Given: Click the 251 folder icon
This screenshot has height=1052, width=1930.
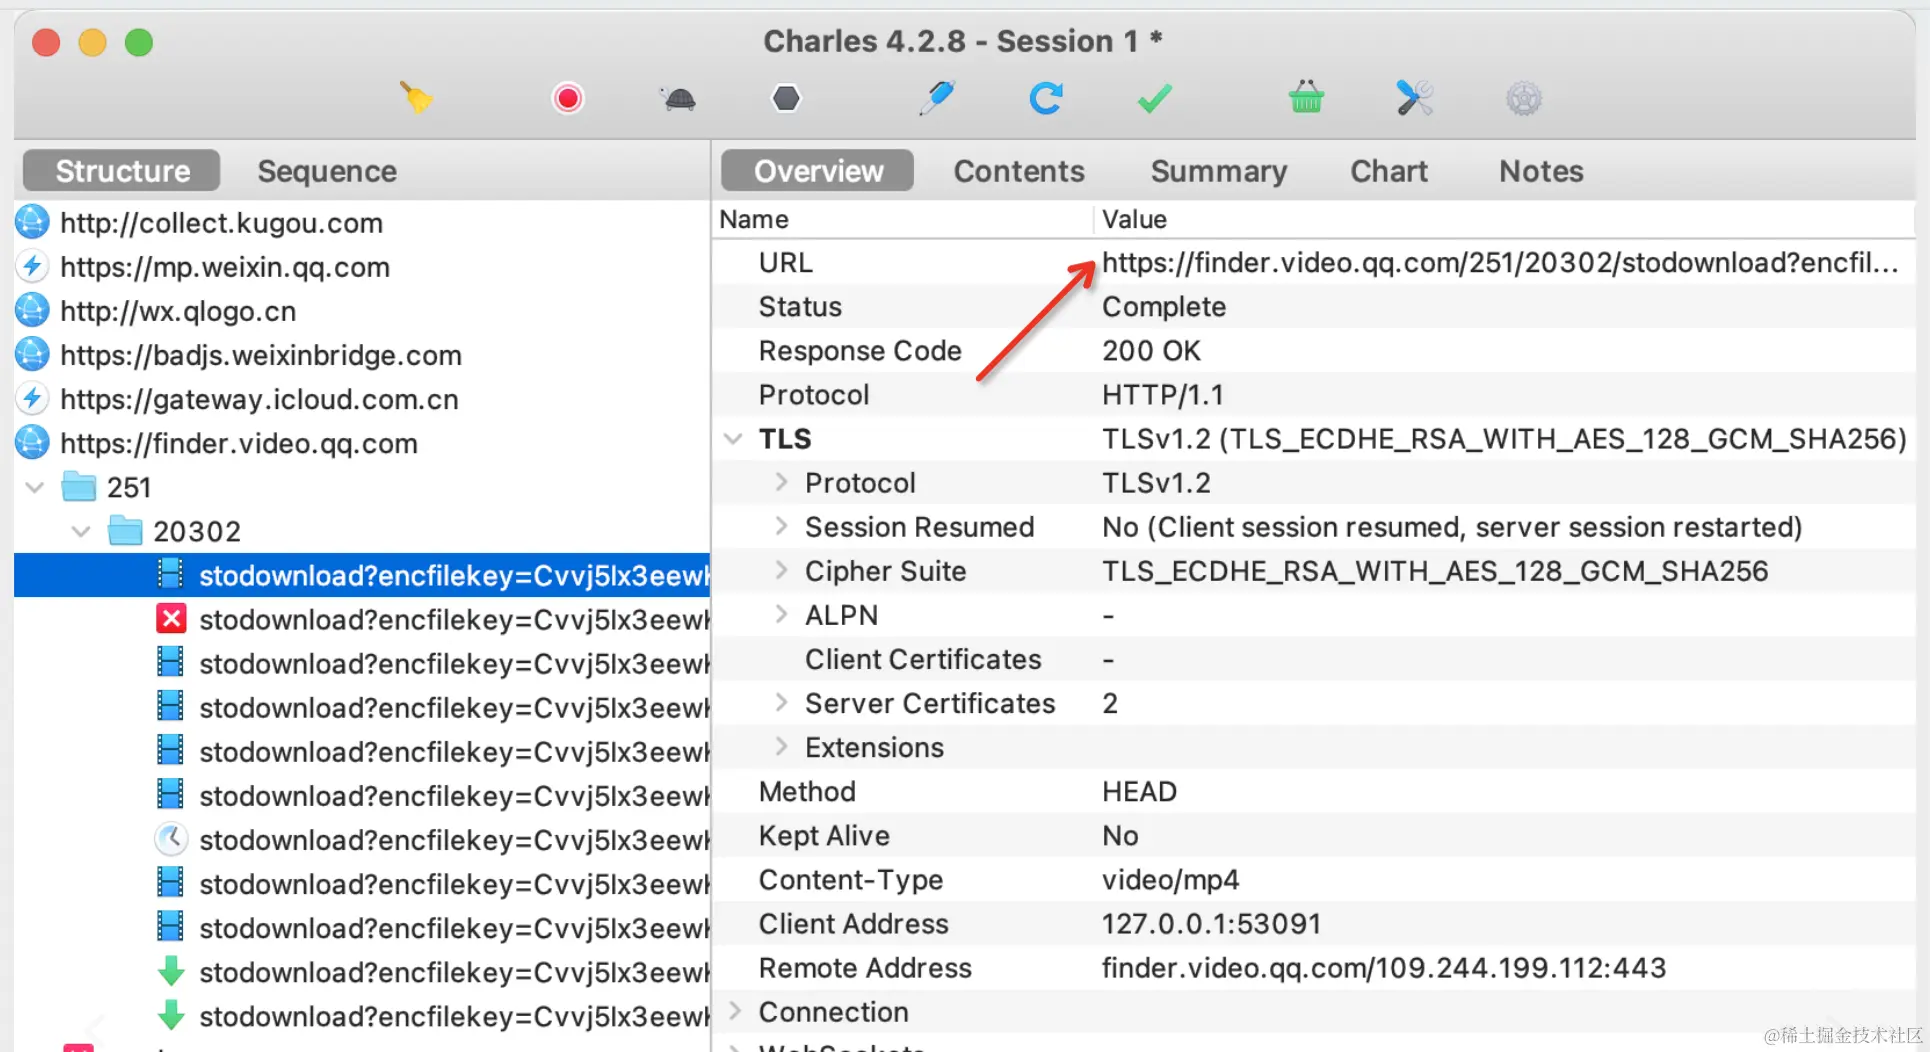Looking at the screenshot, I should coord(79,486).
